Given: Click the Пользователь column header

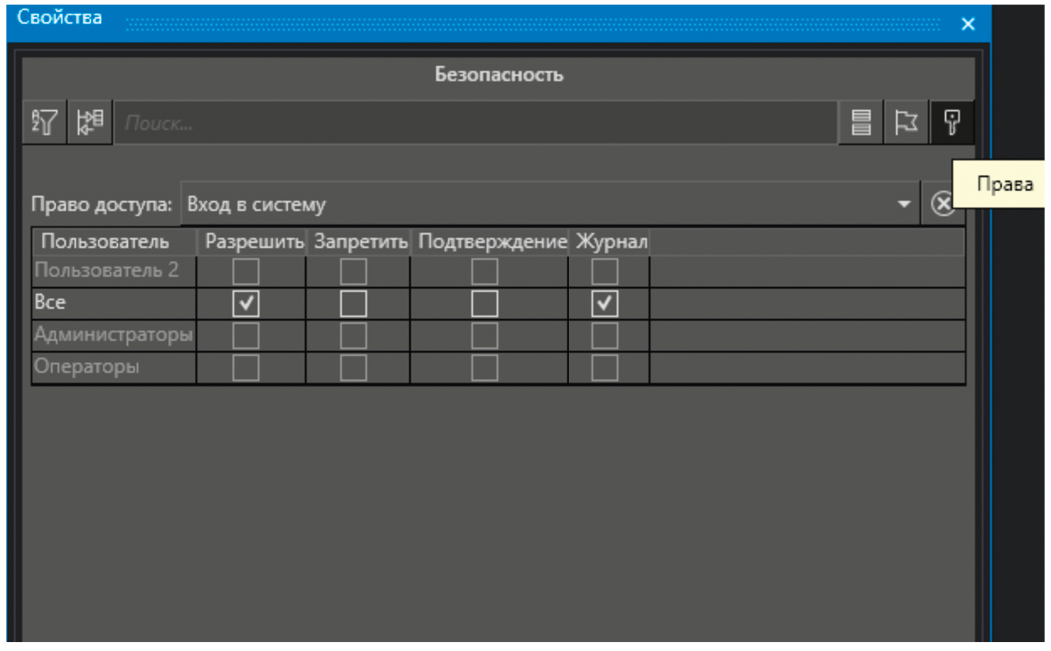Looking at the screenshot, I should pos(105,242).
